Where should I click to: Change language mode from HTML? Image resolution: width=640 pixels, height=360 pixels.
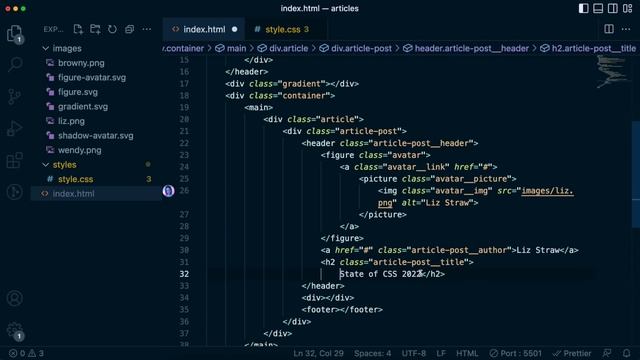point(467,353)
